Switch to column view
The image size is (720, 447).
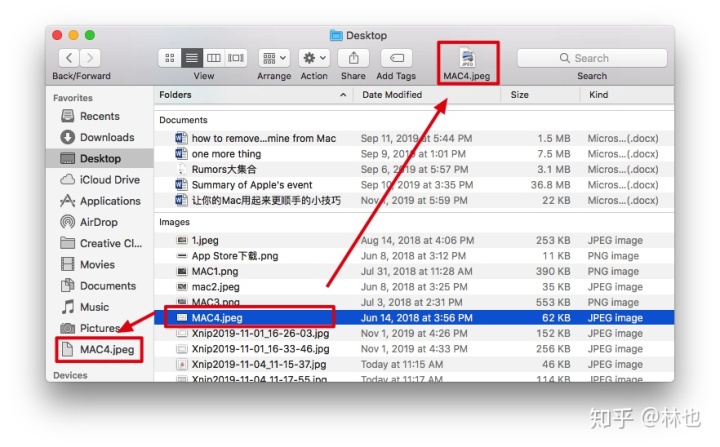coord(214,58)
